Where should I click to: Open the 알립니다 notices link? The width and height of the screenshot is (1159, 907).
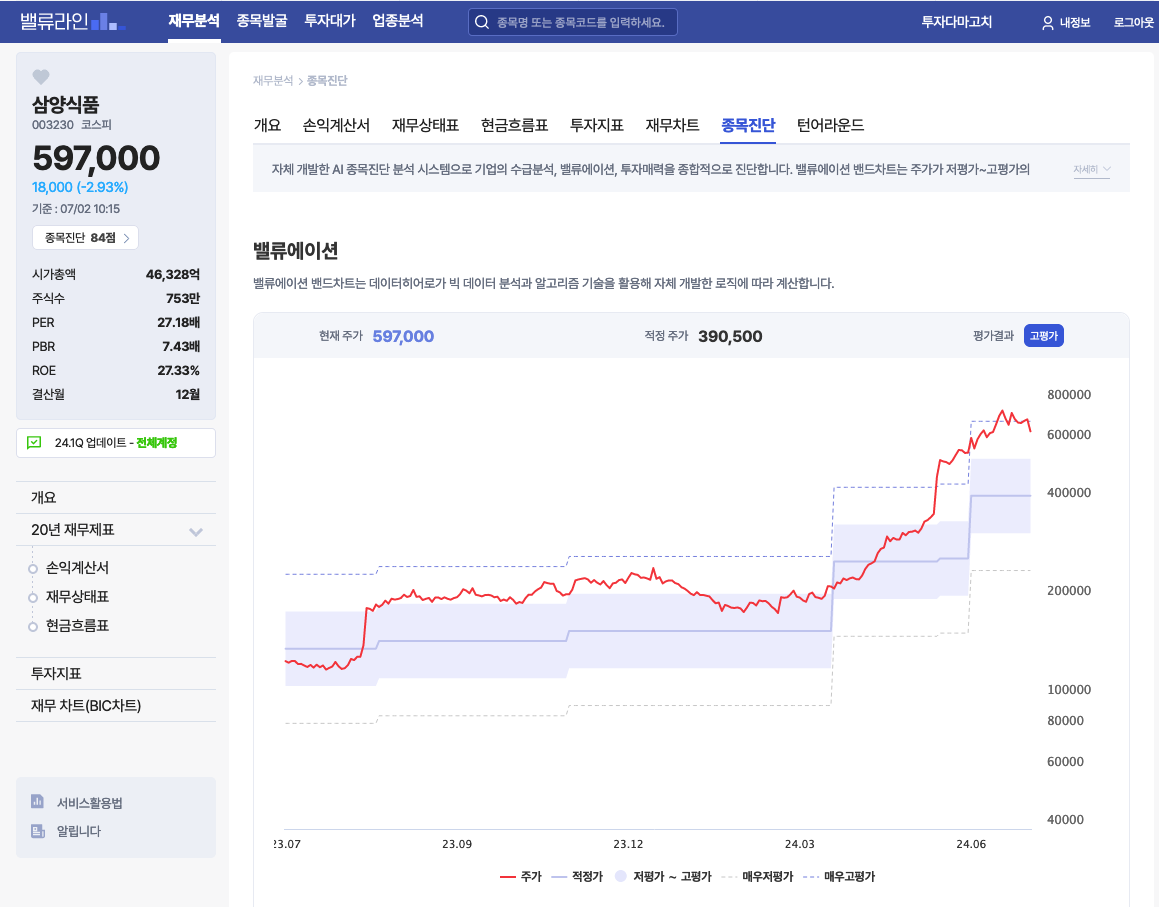point(79,832)
